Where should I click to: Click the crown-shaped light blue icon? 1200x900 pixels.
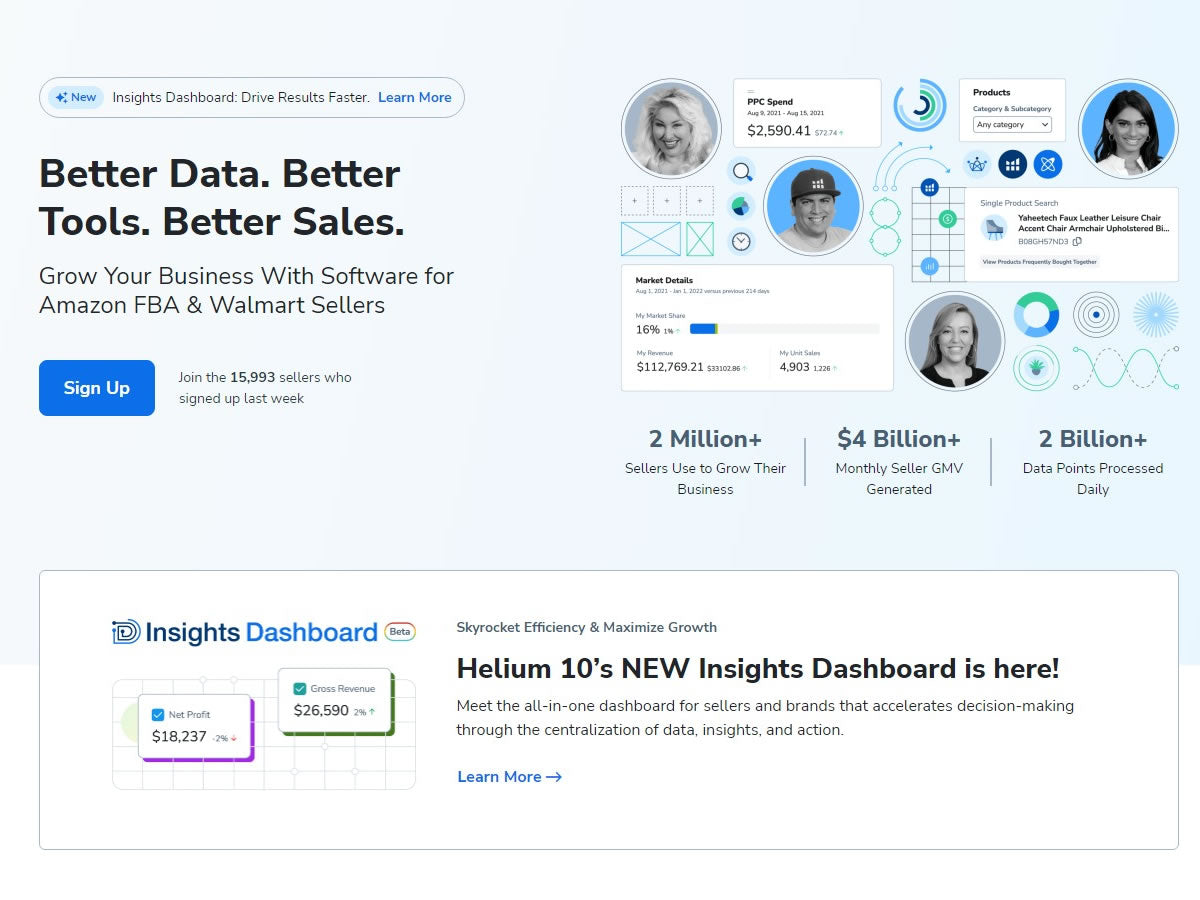click(977, 164)
